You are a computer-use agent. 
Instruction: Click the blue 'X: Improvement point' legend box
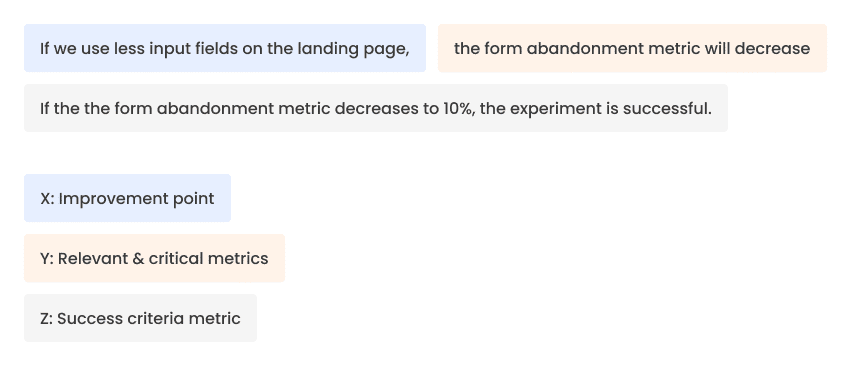(x=128, y=198)
